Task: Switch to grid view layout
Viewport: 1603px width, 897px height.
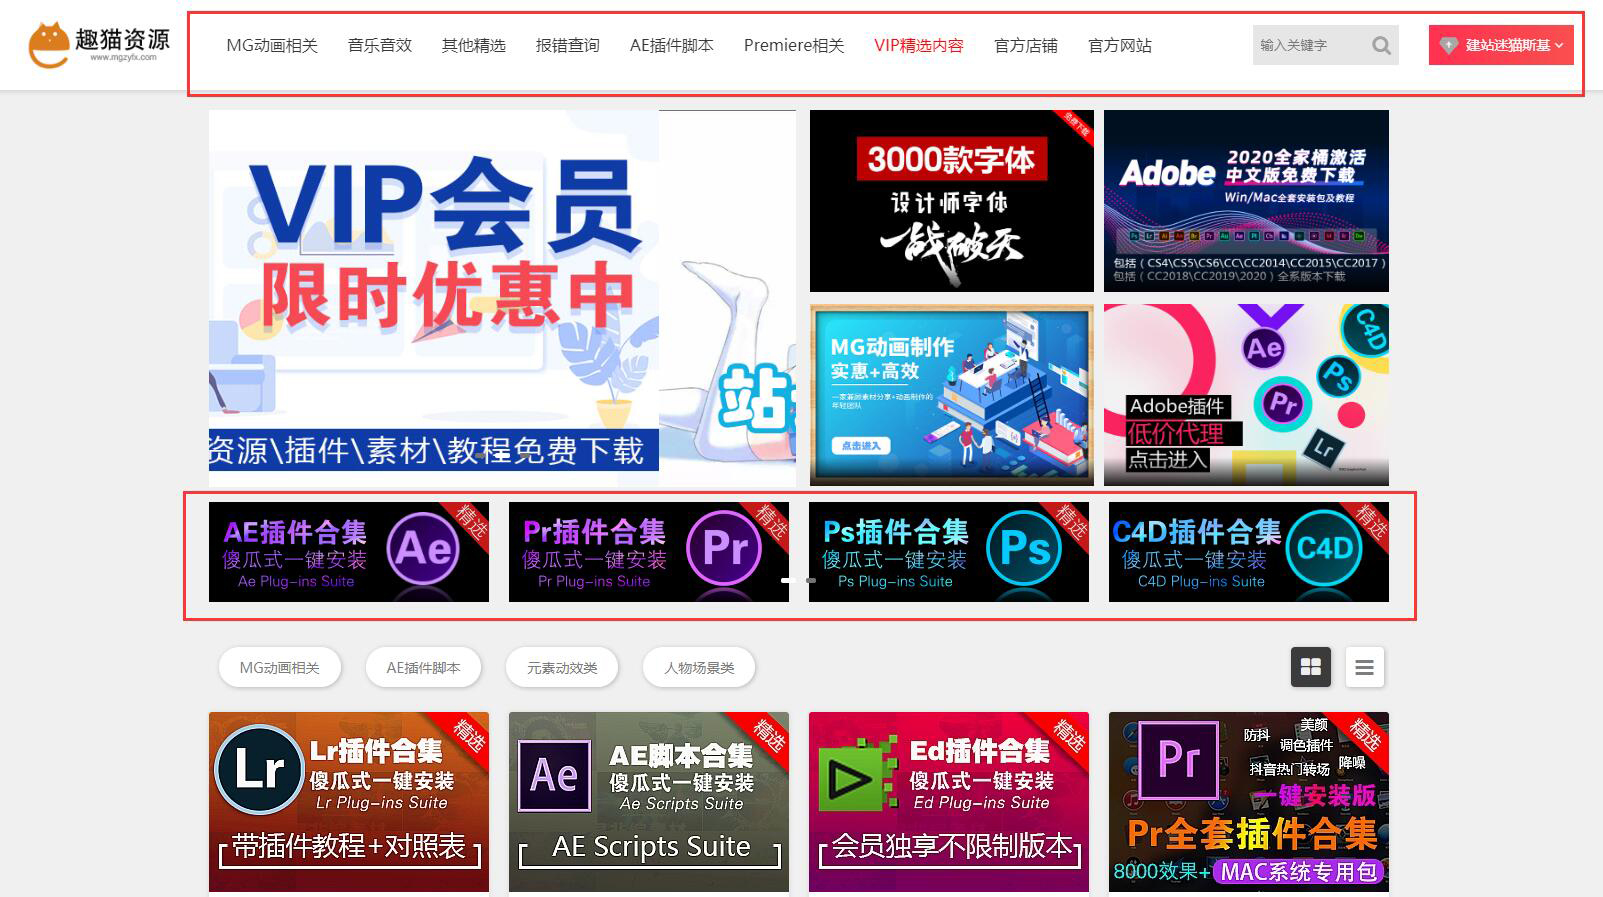Action: tap(1310, 667)
